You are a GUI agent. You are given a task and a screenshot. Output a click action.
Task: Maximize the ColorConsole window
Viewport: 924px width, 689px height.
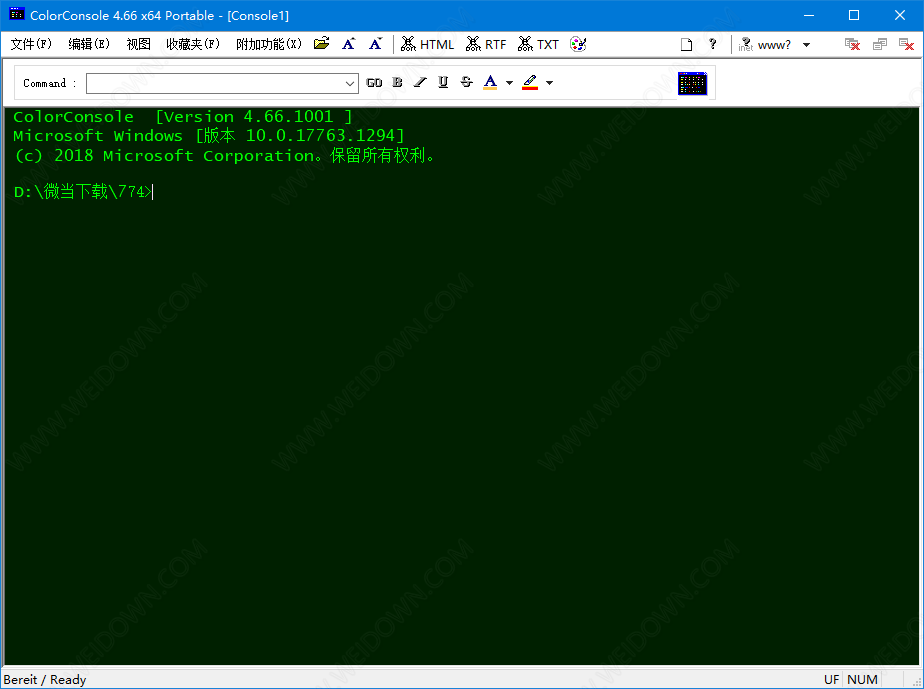click(854, 15)
